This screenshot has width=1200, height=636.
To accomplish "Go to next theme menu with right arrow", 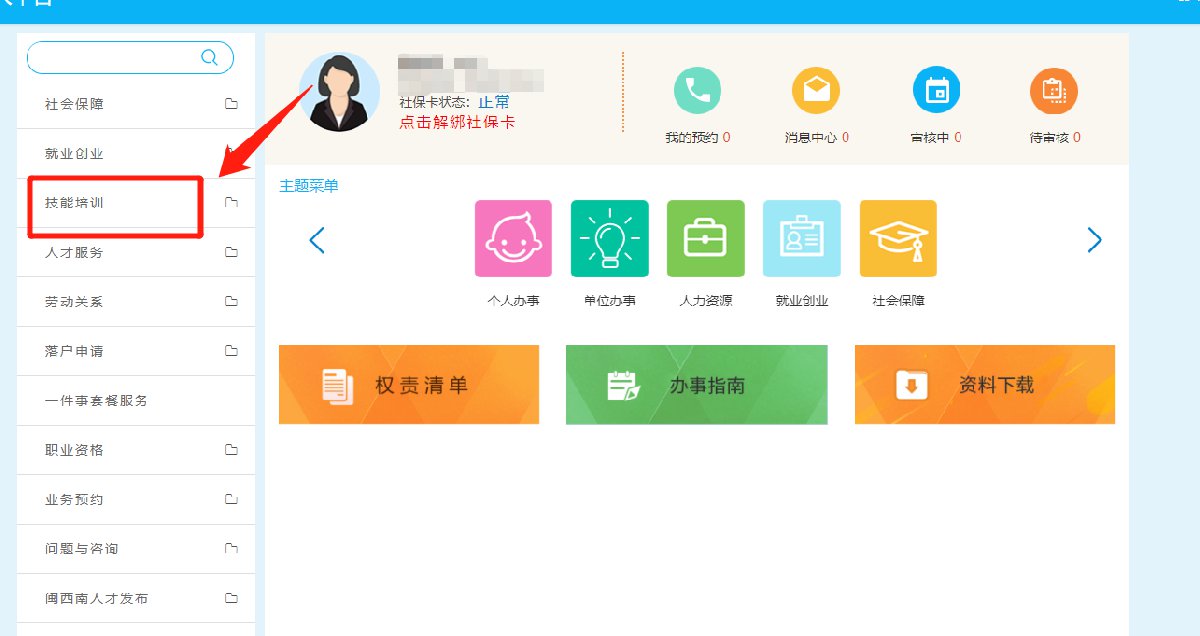I will pyautogui.click(x=1094, y=240).
